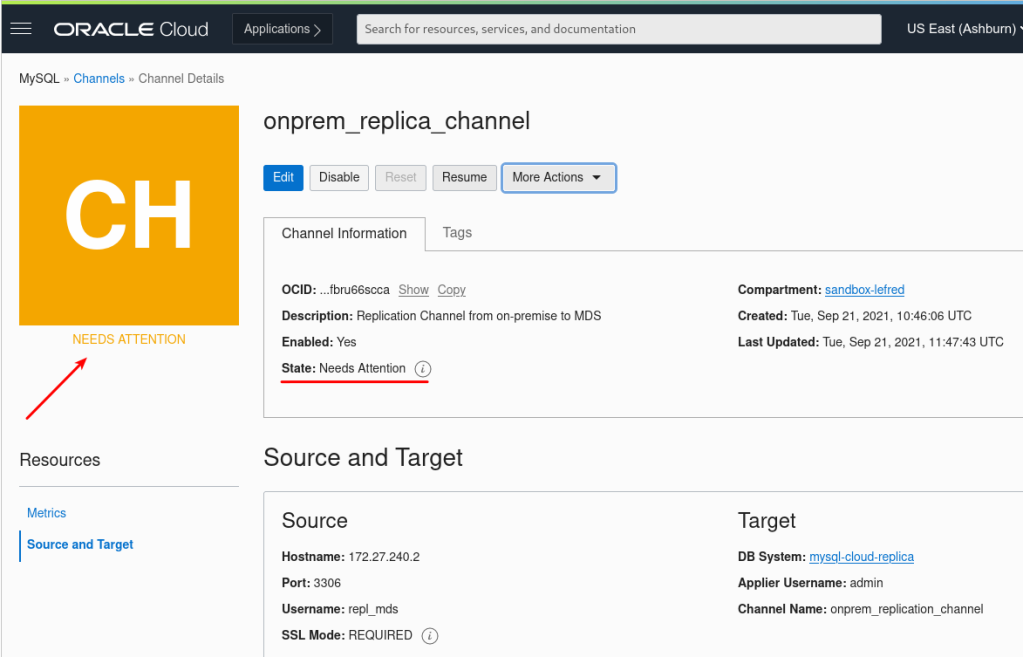Select the Channel Information tab
The image size is (1023, 657).
(344, 233)
